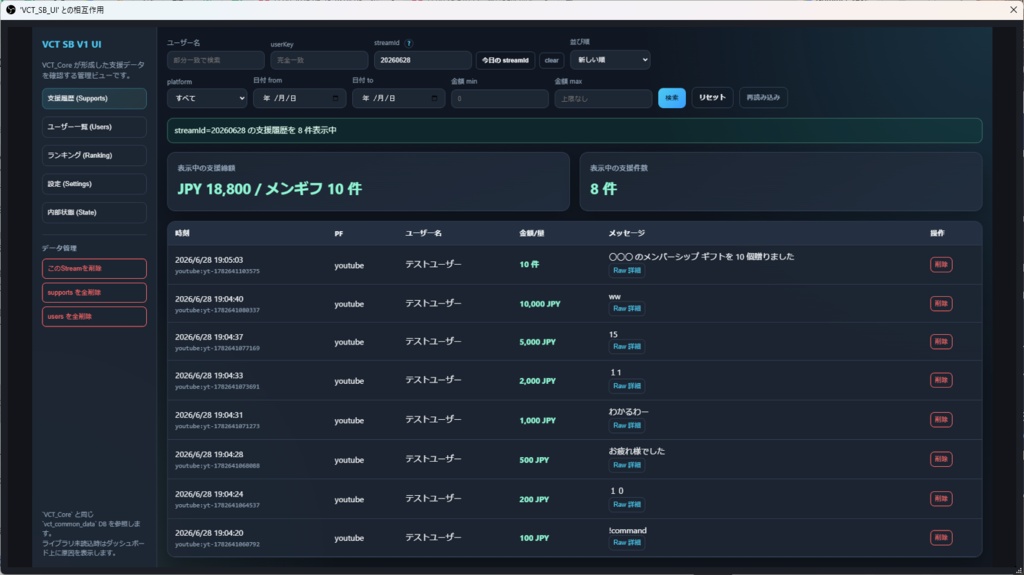Open Raw 詳細 for the 200 JPY row
The height and width of the screenshot is (575, 1024).
click(x=626, y=504)
